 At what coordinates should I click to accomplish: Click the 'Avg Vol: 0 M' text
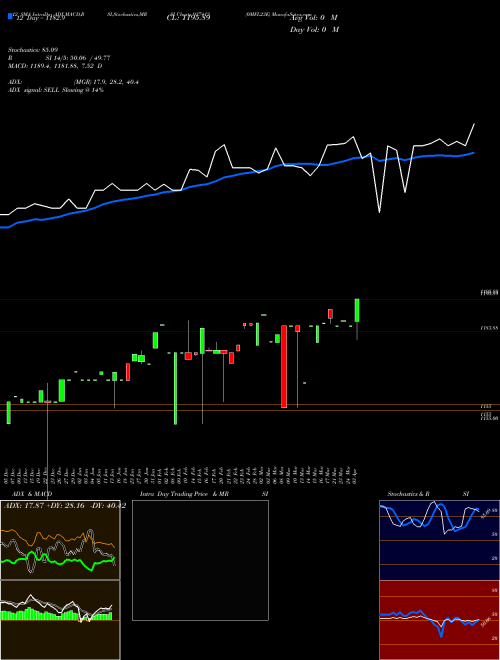point(314,18)
